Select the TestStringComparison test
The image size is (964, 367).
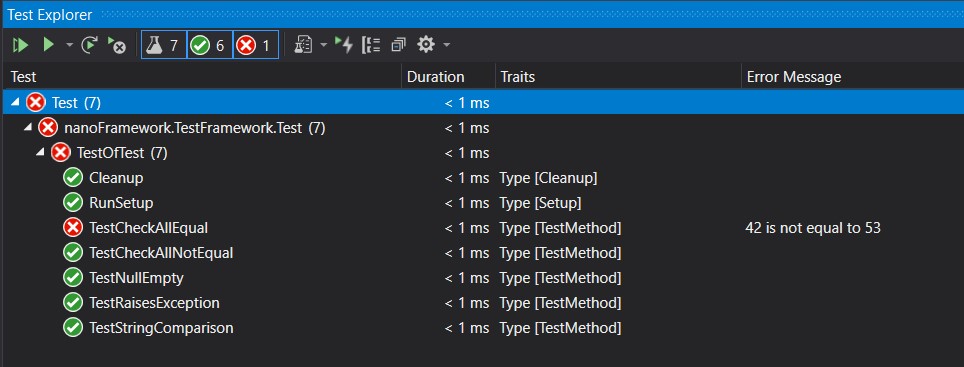(482, 328)
